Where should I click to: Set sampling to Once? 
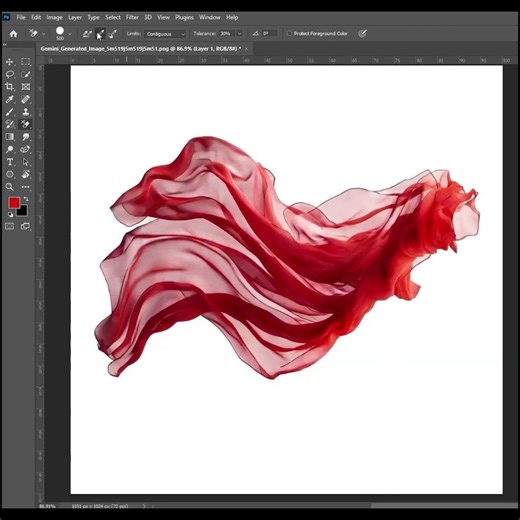[x=100, y=34]
